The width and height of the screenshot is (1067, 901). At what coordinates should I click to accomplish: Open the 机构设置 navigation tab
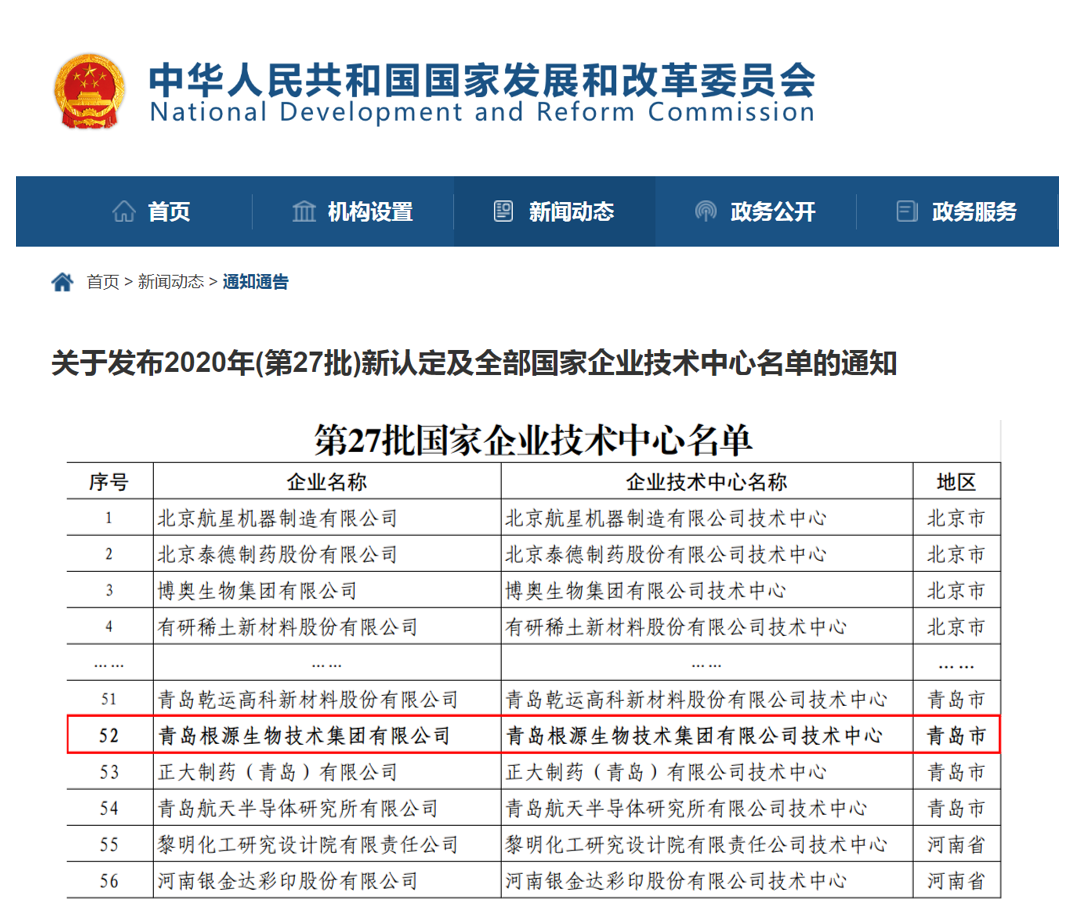point(370,212)
